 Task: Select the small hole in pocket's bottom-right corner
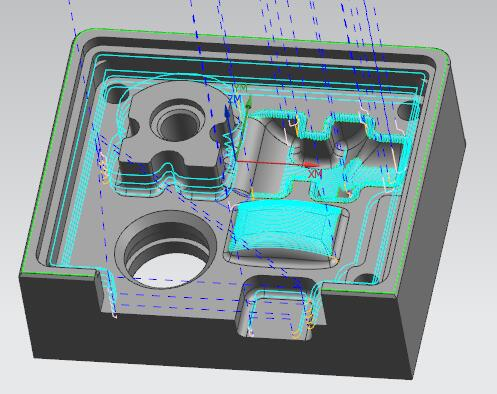[x=365, y=279]
